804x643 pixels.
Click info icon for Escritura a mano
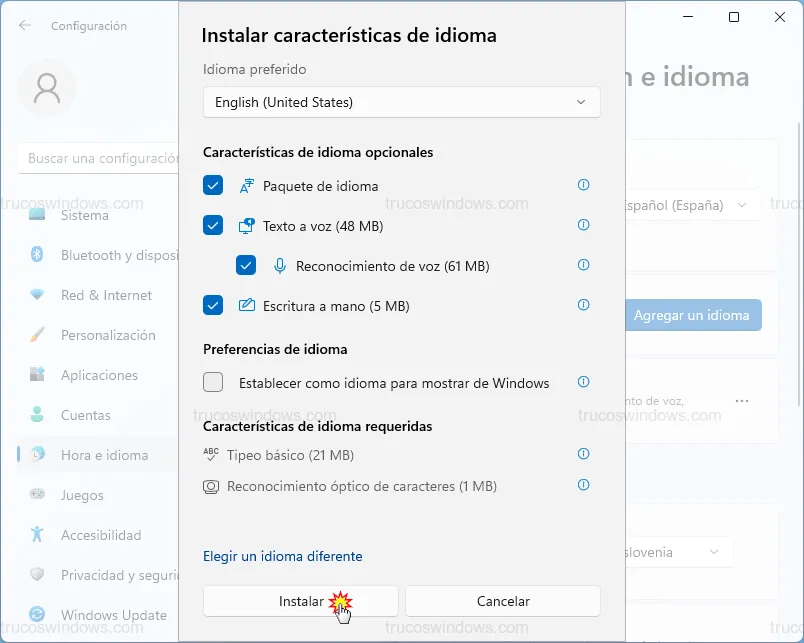[x=584, y=305]
